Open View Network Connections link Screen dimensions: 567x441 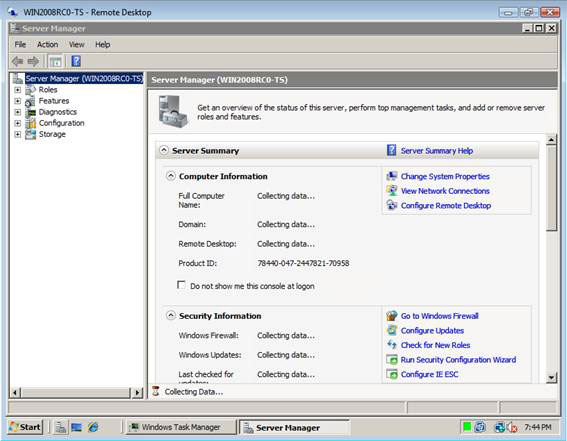point(445,191)
